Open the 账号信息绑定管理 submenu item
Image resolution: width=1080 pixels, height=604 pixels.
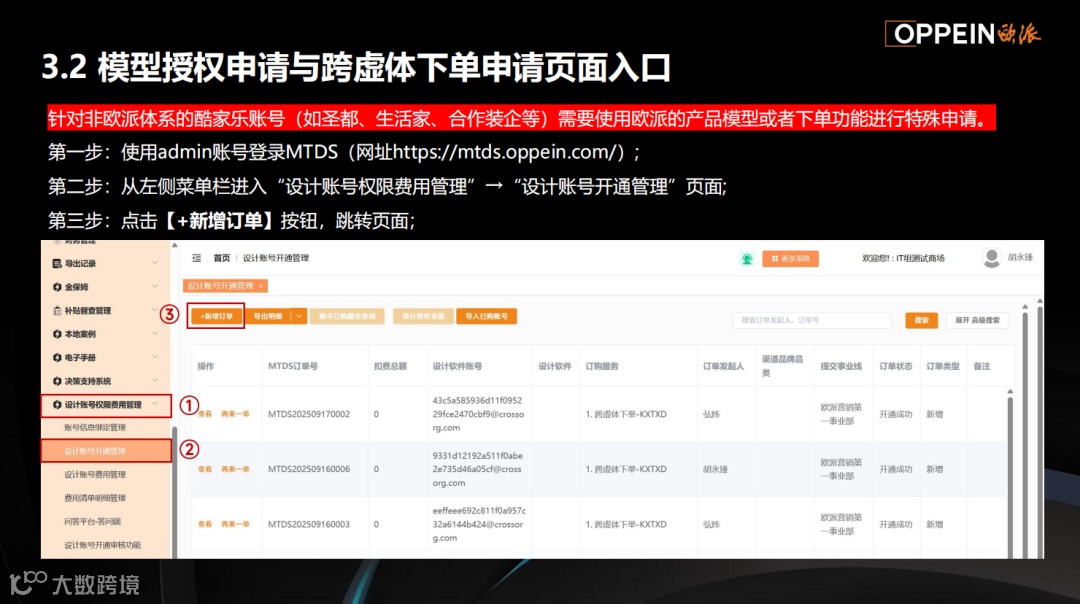coord(95,428)
